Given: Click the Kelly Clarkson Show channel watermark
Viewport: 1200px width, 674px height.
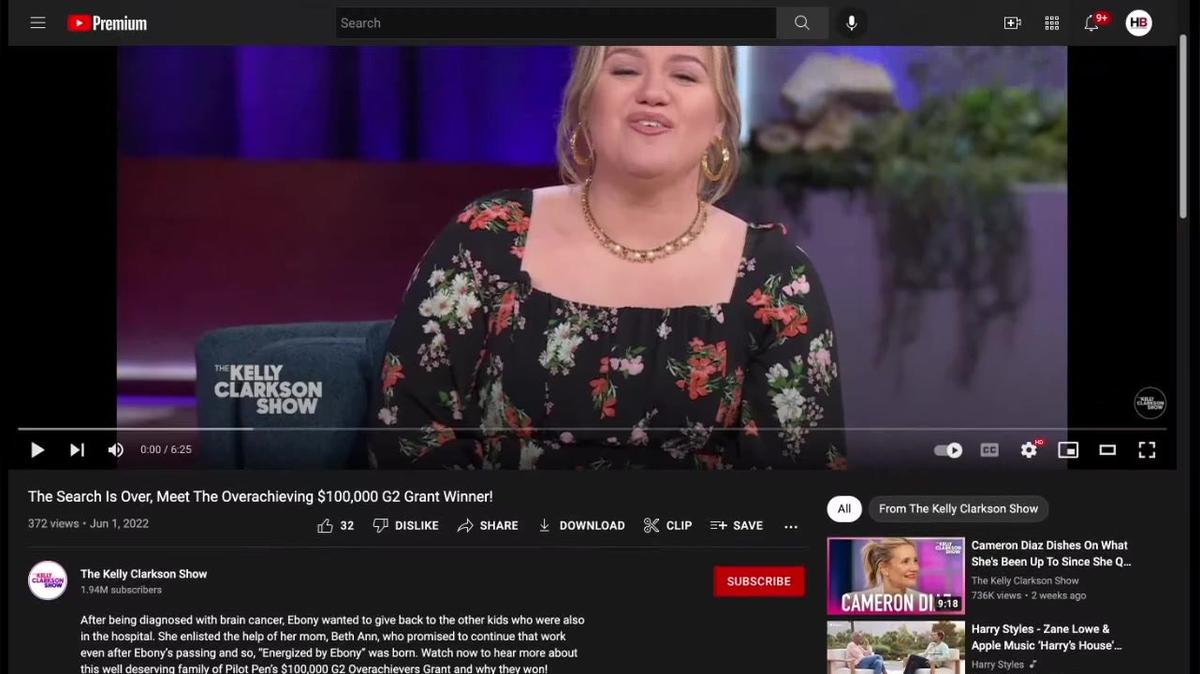Looking at the screenshot, I should click(1150, 403).
